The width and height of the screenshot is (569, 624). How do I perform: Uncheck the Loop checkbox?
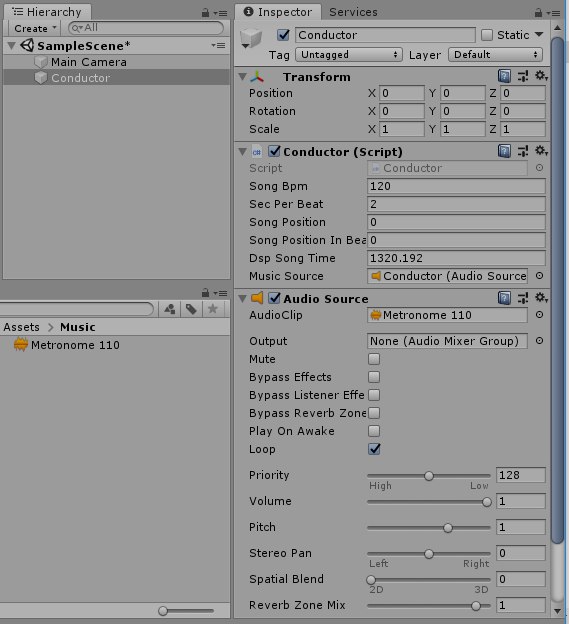click(374, 449)
